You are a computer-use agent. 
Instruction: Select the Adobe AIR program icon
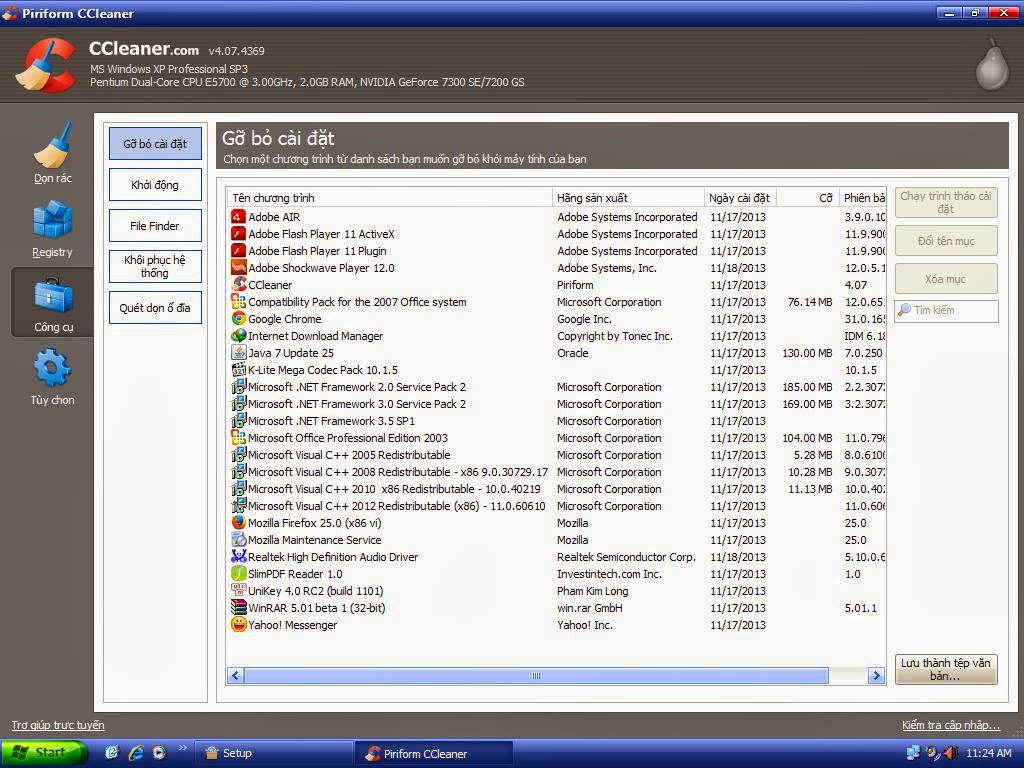[x=238, y=216]
